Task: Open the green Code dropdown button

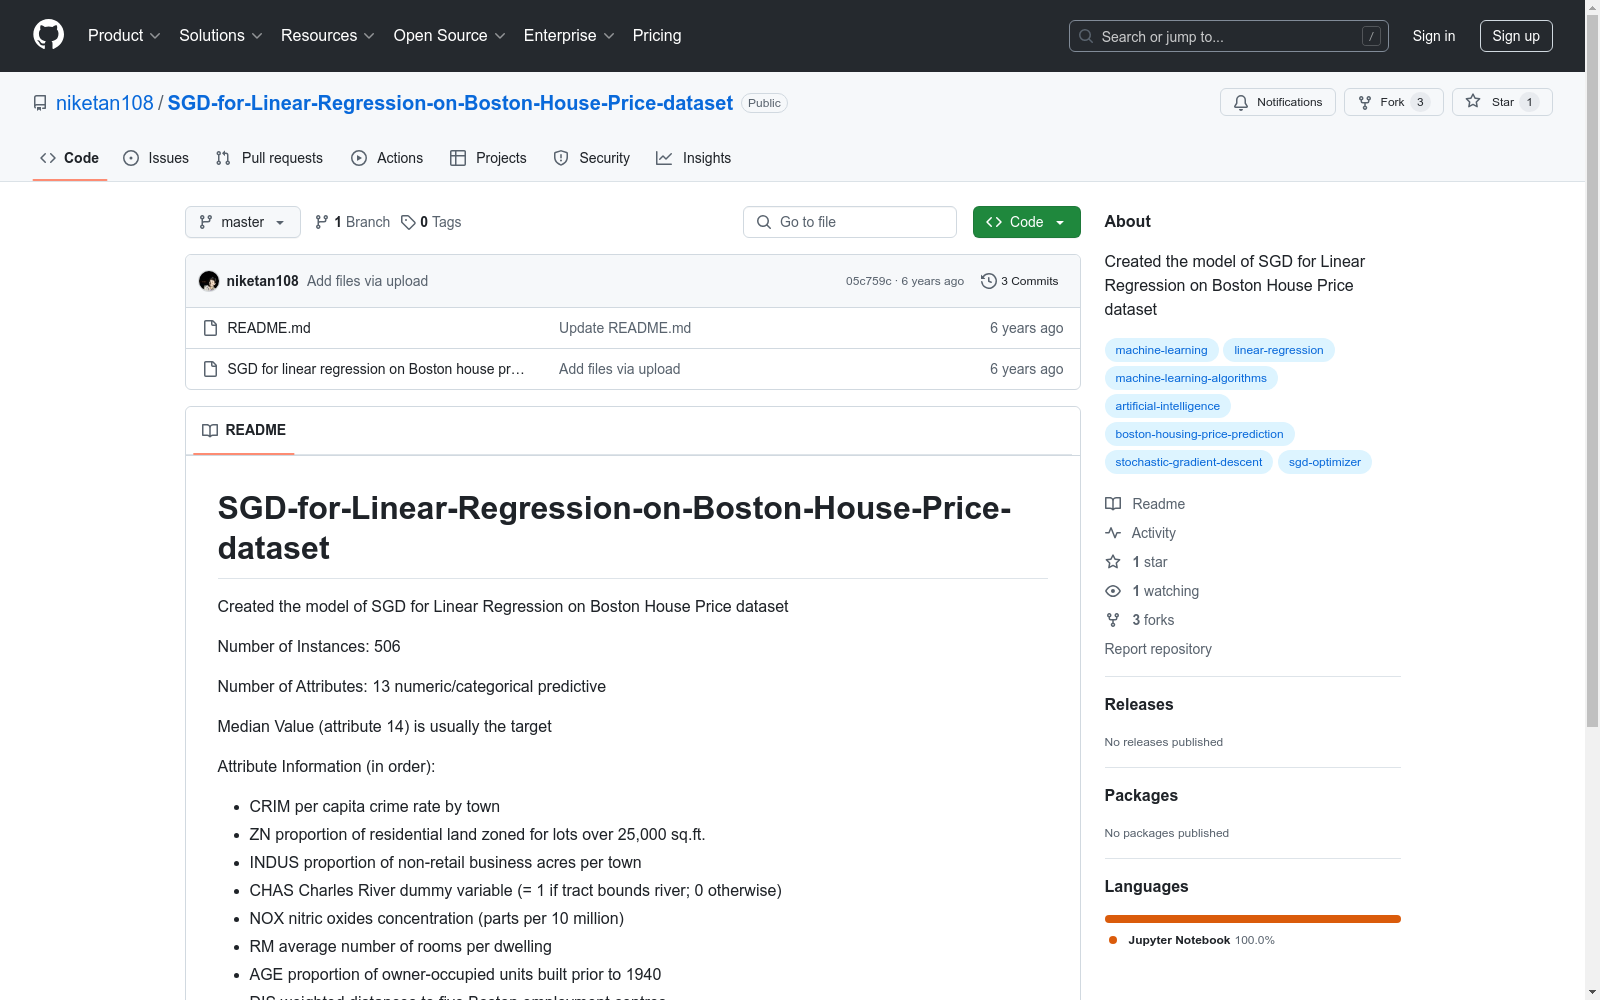Action: coord(1027,222)
